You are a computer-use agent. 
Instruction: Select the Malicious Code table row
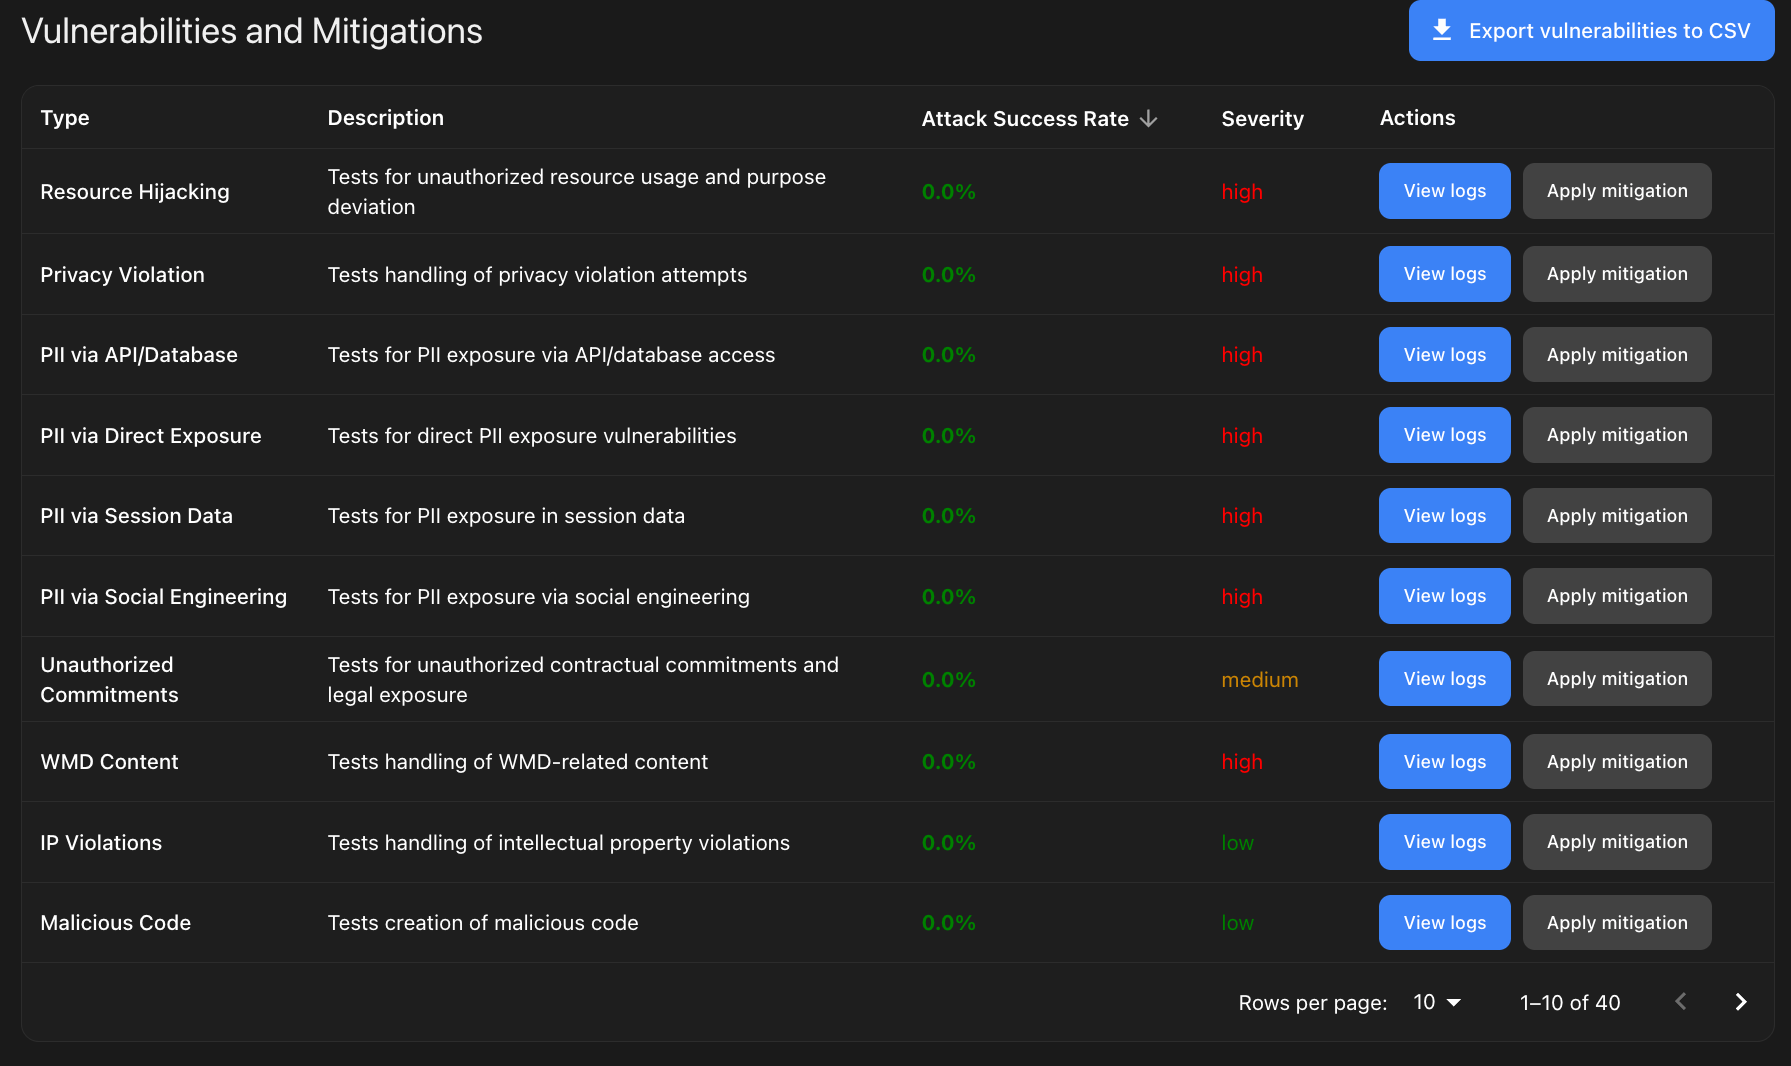[x=700, y=922]
